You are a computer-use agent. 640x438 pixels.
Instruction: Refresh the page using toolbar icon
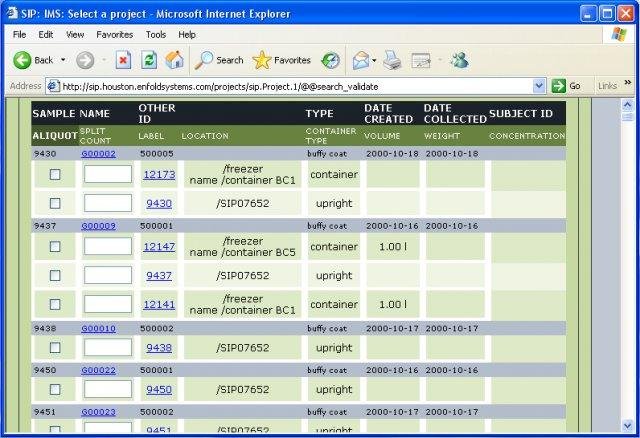tap(149, 60)
